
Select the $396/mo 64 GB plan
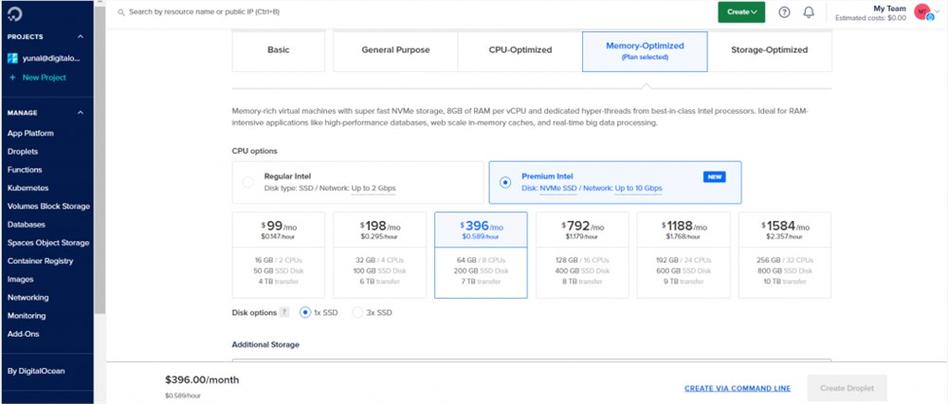coord(481,255)
